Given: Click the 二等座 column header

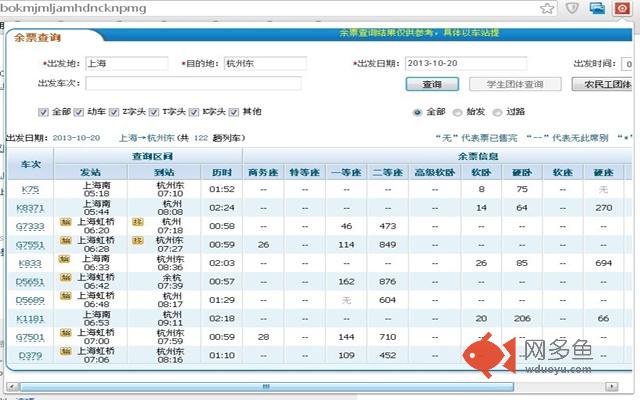Looking at the screenshot, I should [387, 172].
